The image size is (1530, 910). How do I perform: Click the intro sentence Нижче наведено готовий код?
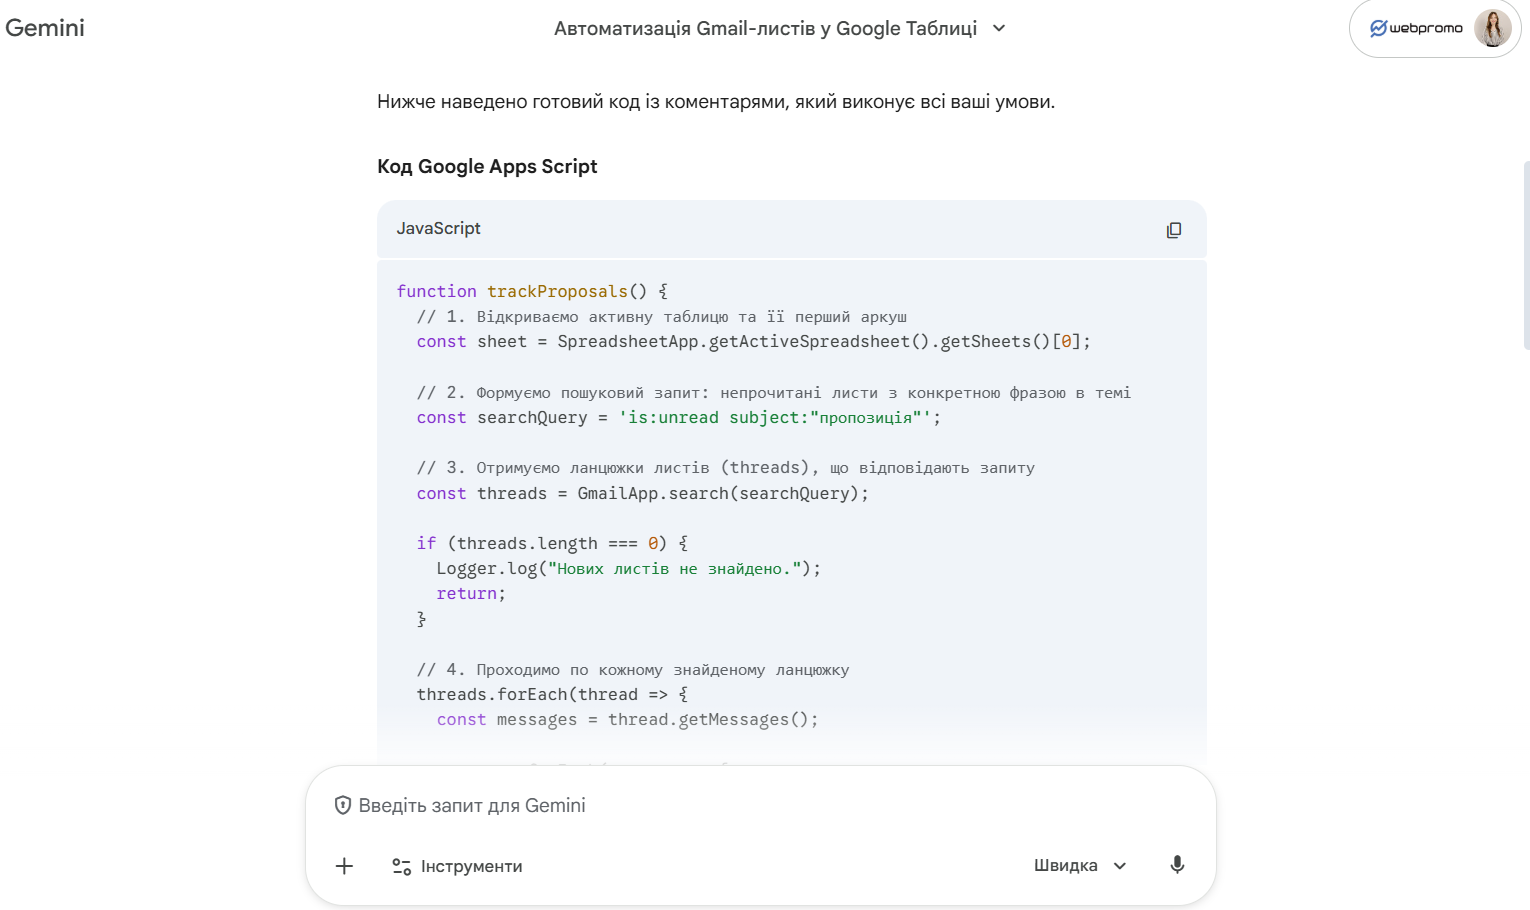coord(716,102)
